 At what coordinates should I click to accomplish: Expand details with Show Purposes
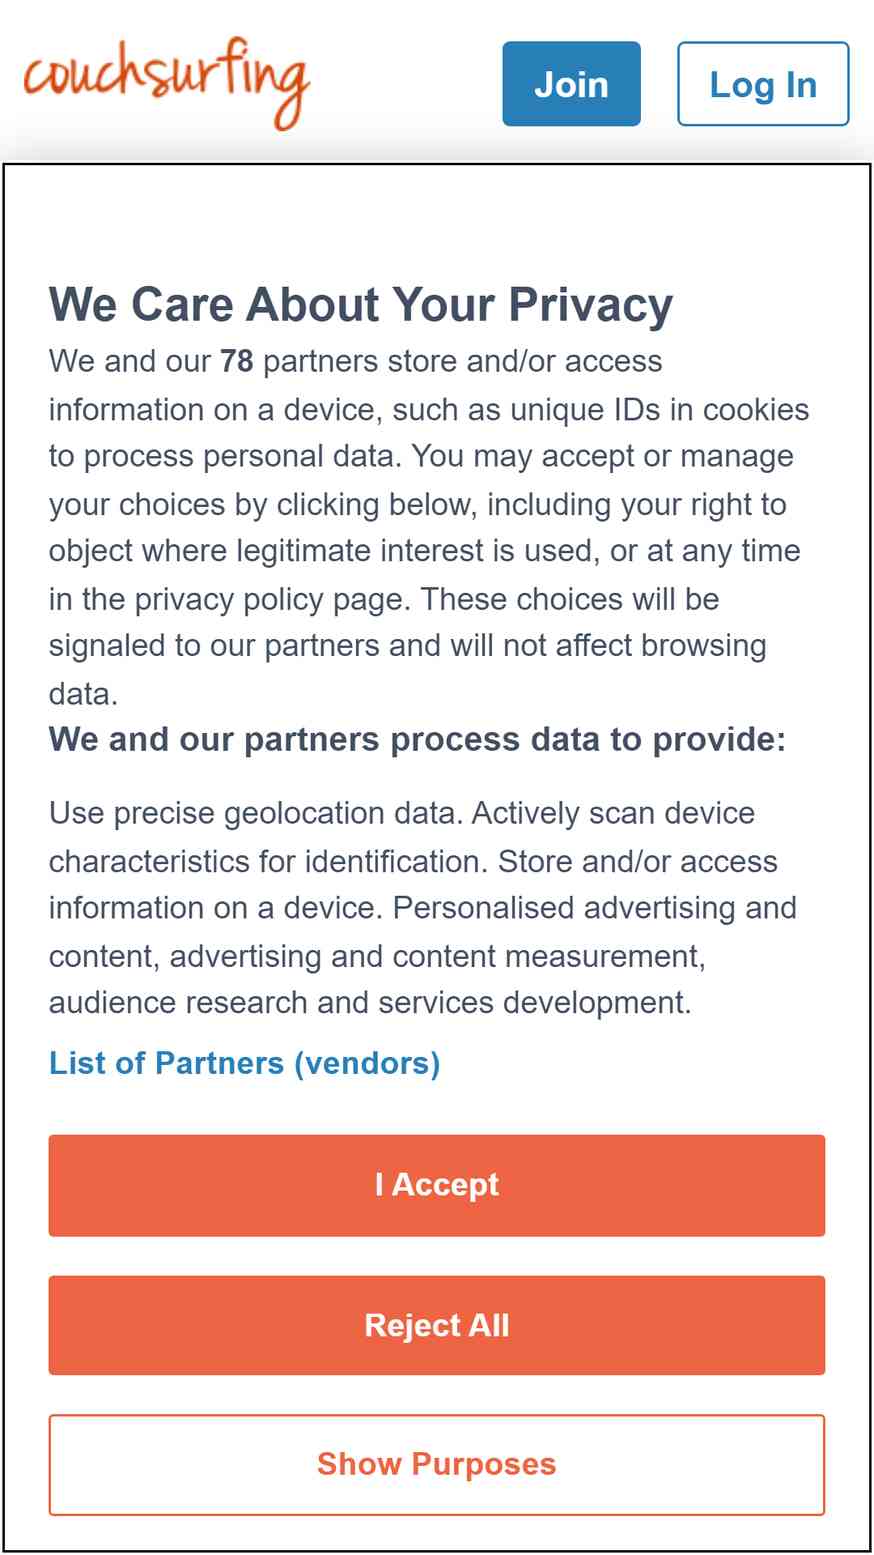(x=437, y=1465)
